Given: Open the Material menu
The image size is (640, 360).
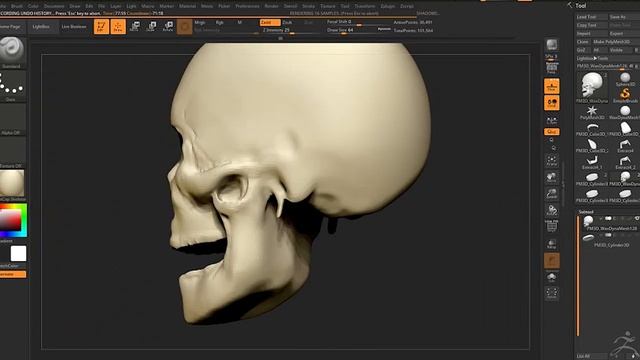Looking at the screenshot, I should [187, 6].
